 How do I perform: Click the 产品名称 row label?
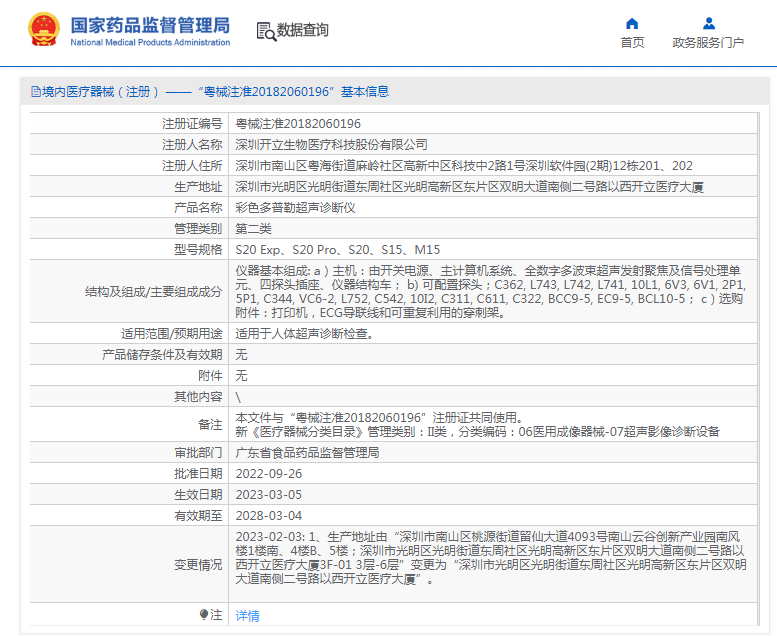tap(198, 208)
